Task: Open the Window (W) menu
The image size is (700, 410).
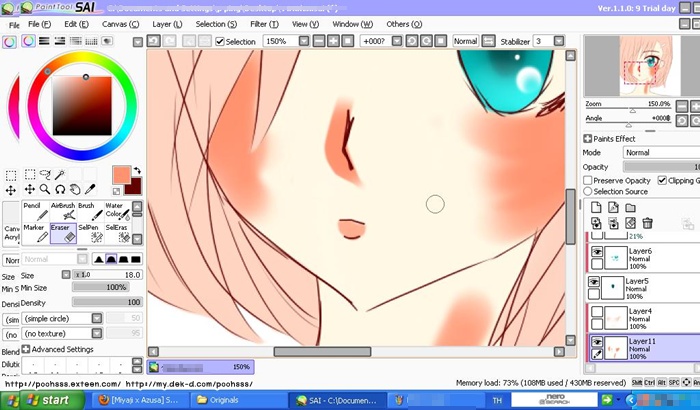Action: pos(352,24)
